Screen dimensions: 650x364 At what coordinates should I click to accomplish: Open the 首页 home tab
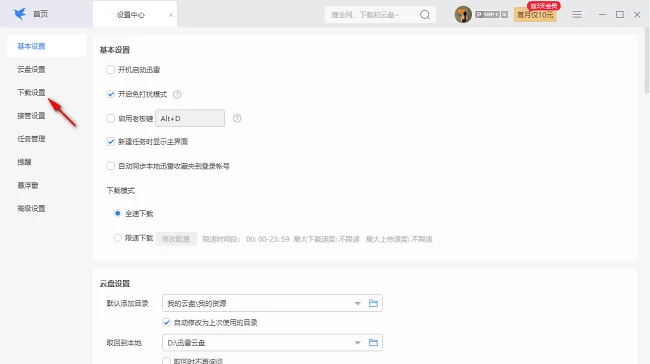click(41, 15)
